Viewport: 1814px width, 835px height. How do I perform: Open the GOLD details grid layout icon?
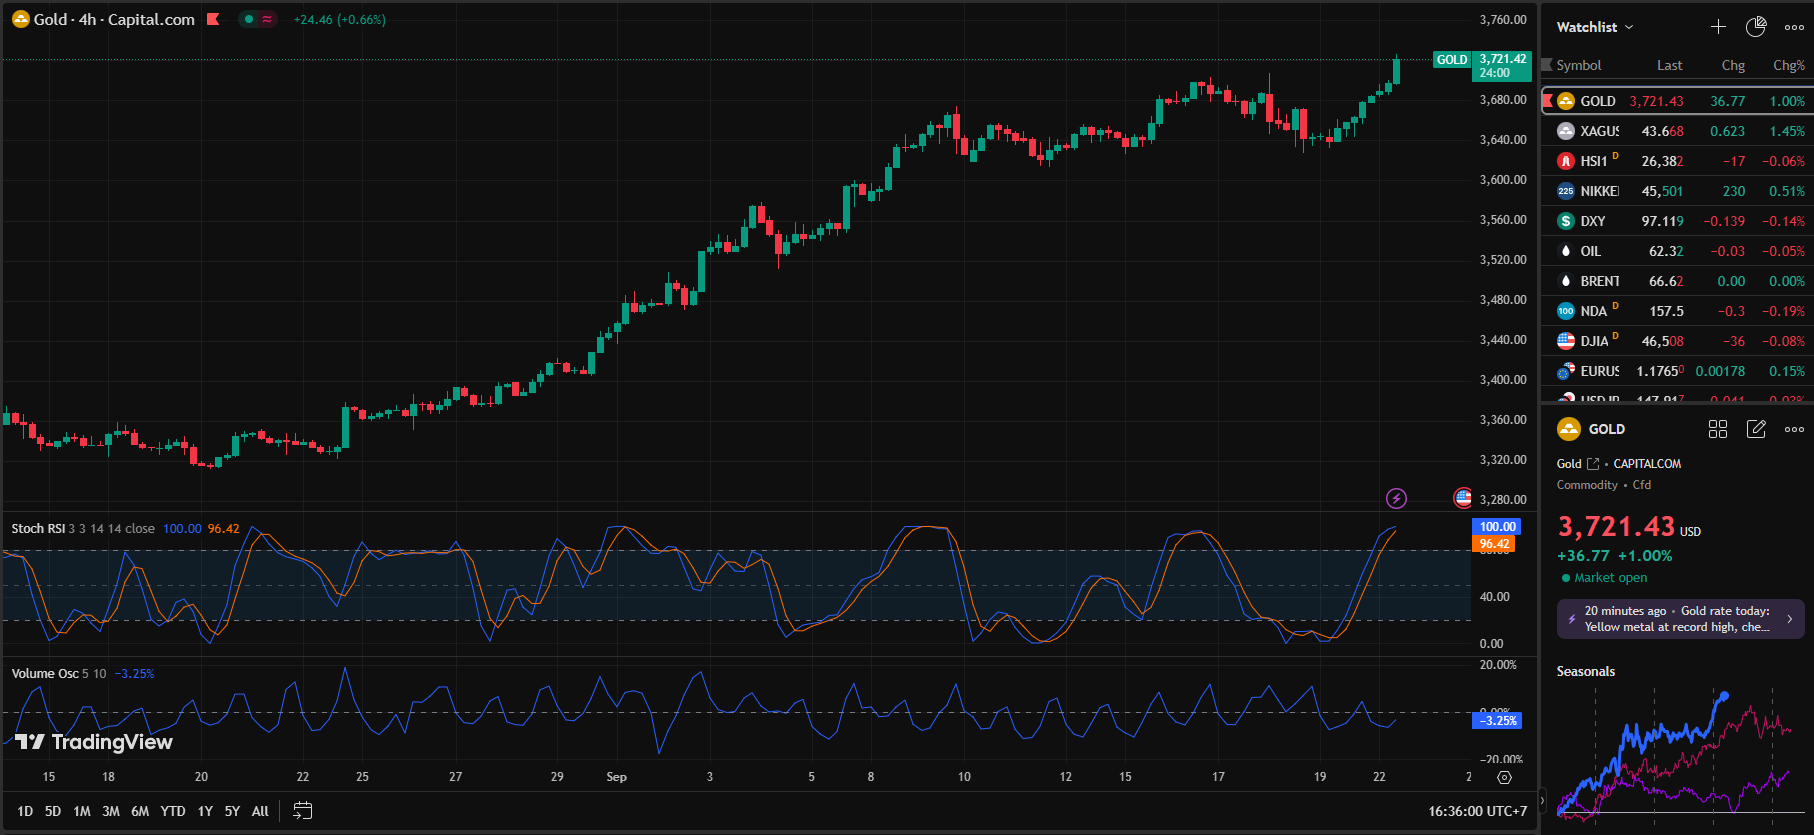point(1718,429)
